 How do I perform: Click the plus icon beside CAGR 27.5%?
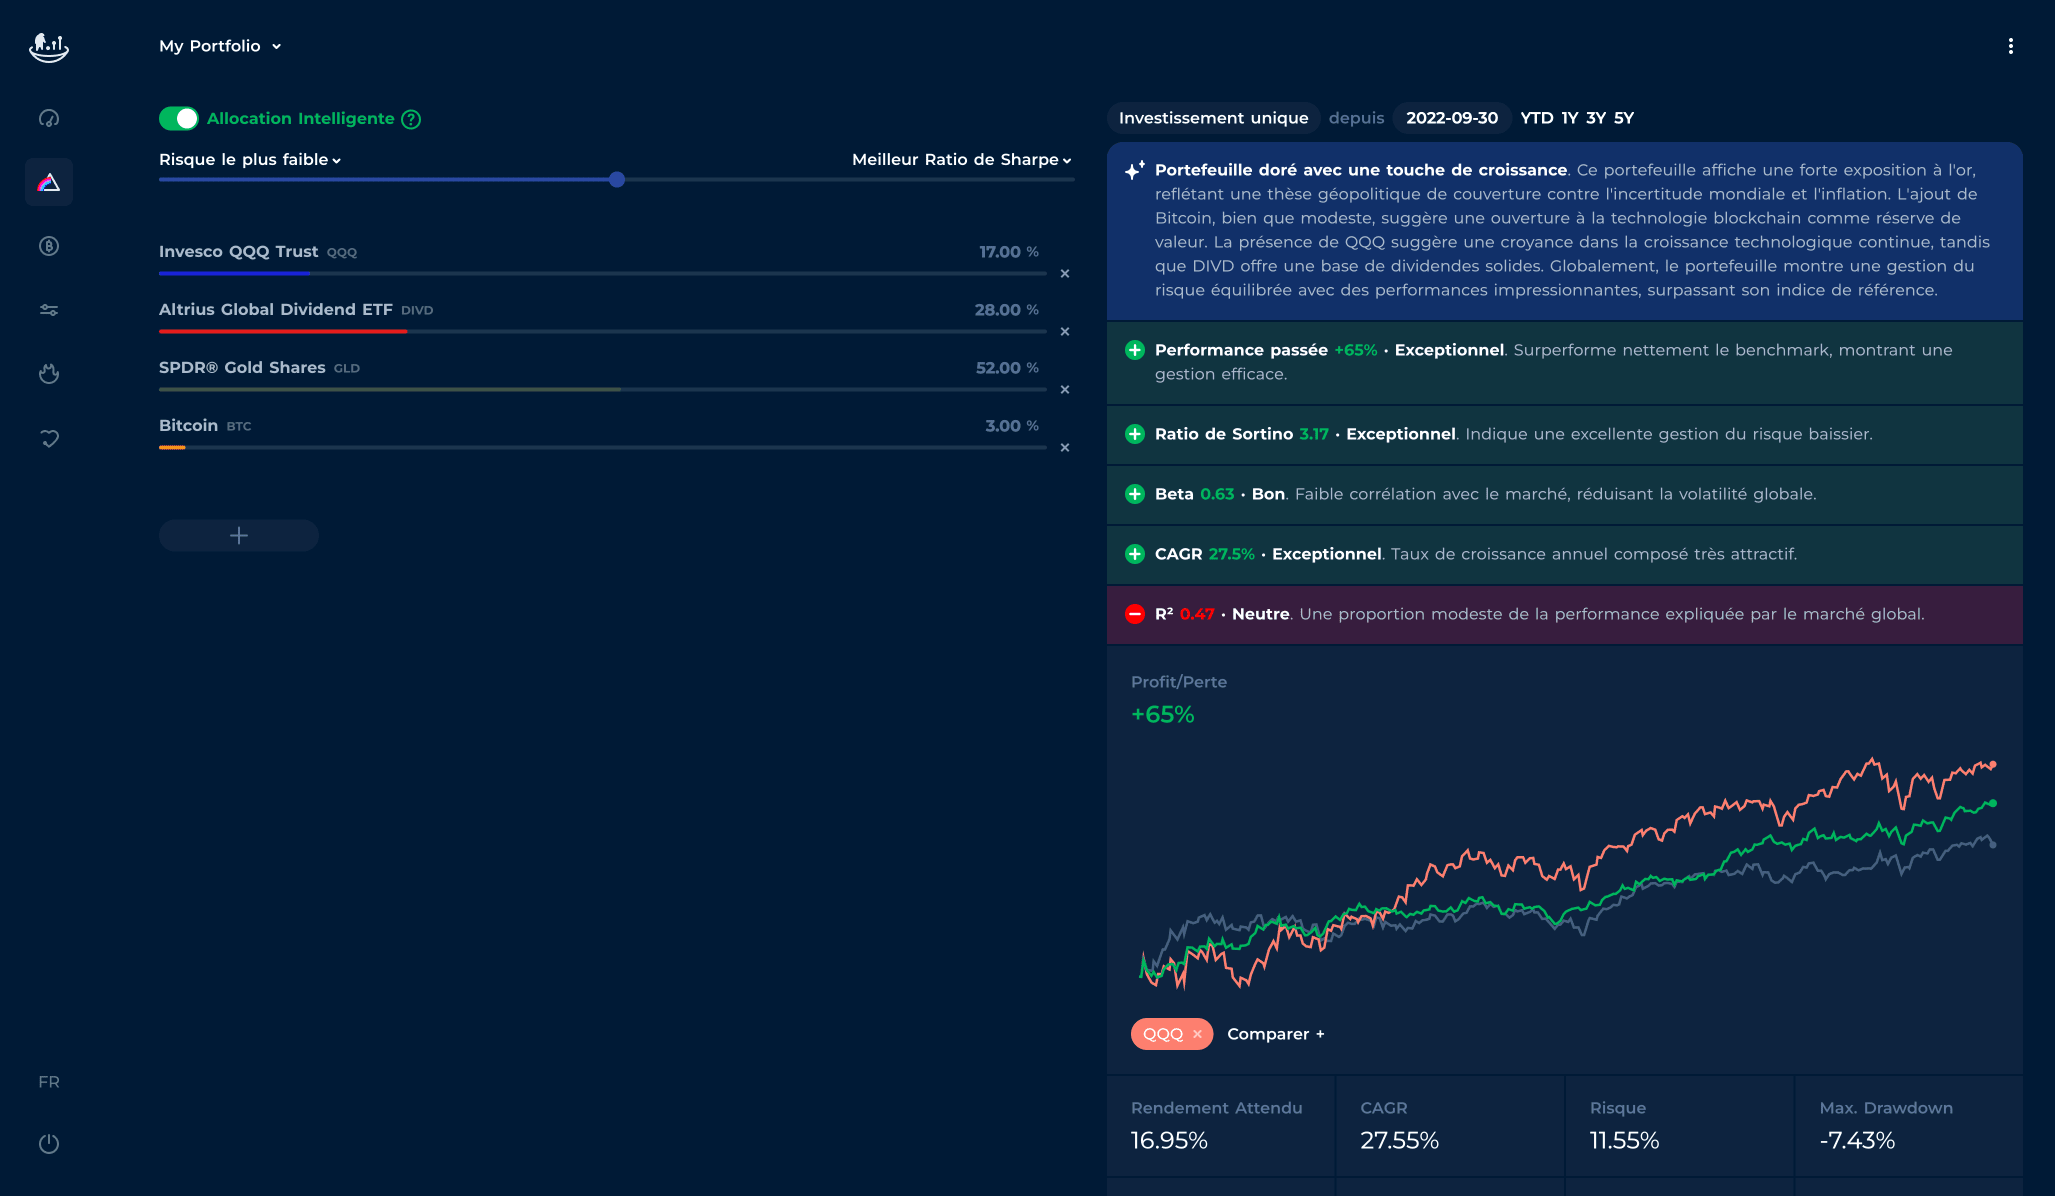click(1135, 554)
